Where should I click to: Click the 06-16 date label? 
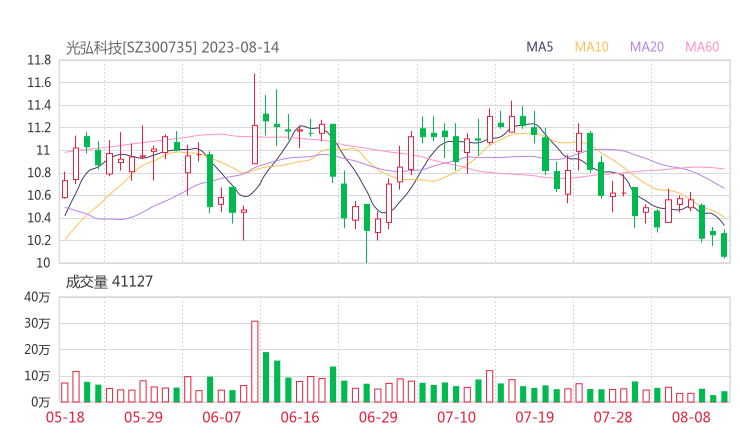pyautogui.click(x=300, y=417)
